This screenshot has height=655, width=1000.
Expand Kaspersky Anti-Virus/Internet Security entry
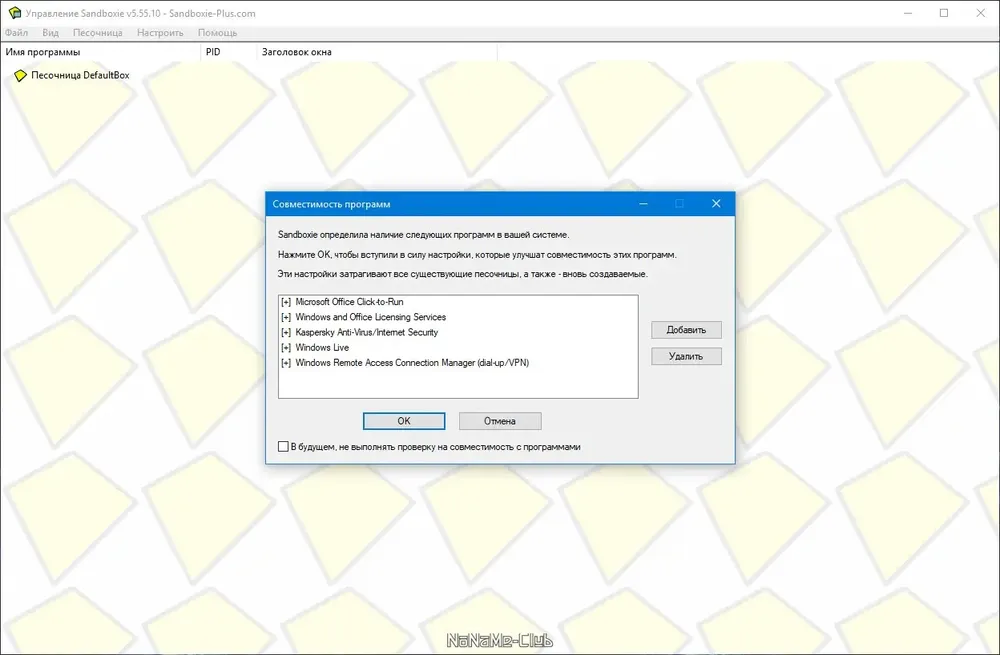click(x=286, y=332)
